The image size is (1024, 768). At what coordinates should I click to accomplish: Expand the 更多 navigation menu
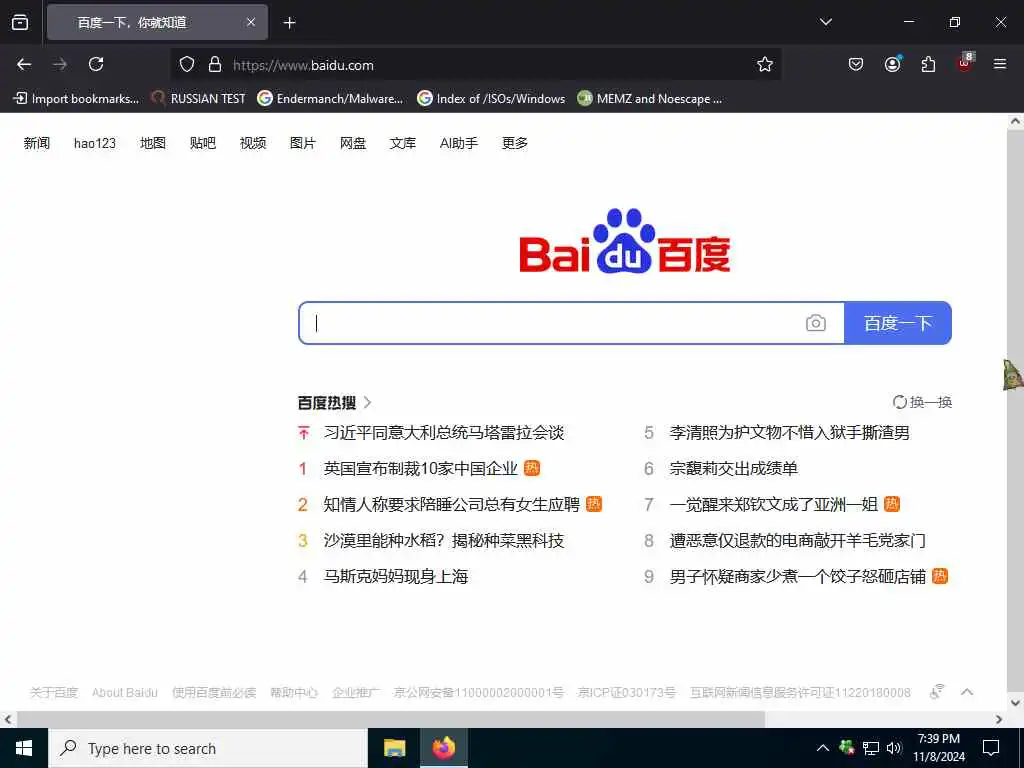(x=515, y=143)
